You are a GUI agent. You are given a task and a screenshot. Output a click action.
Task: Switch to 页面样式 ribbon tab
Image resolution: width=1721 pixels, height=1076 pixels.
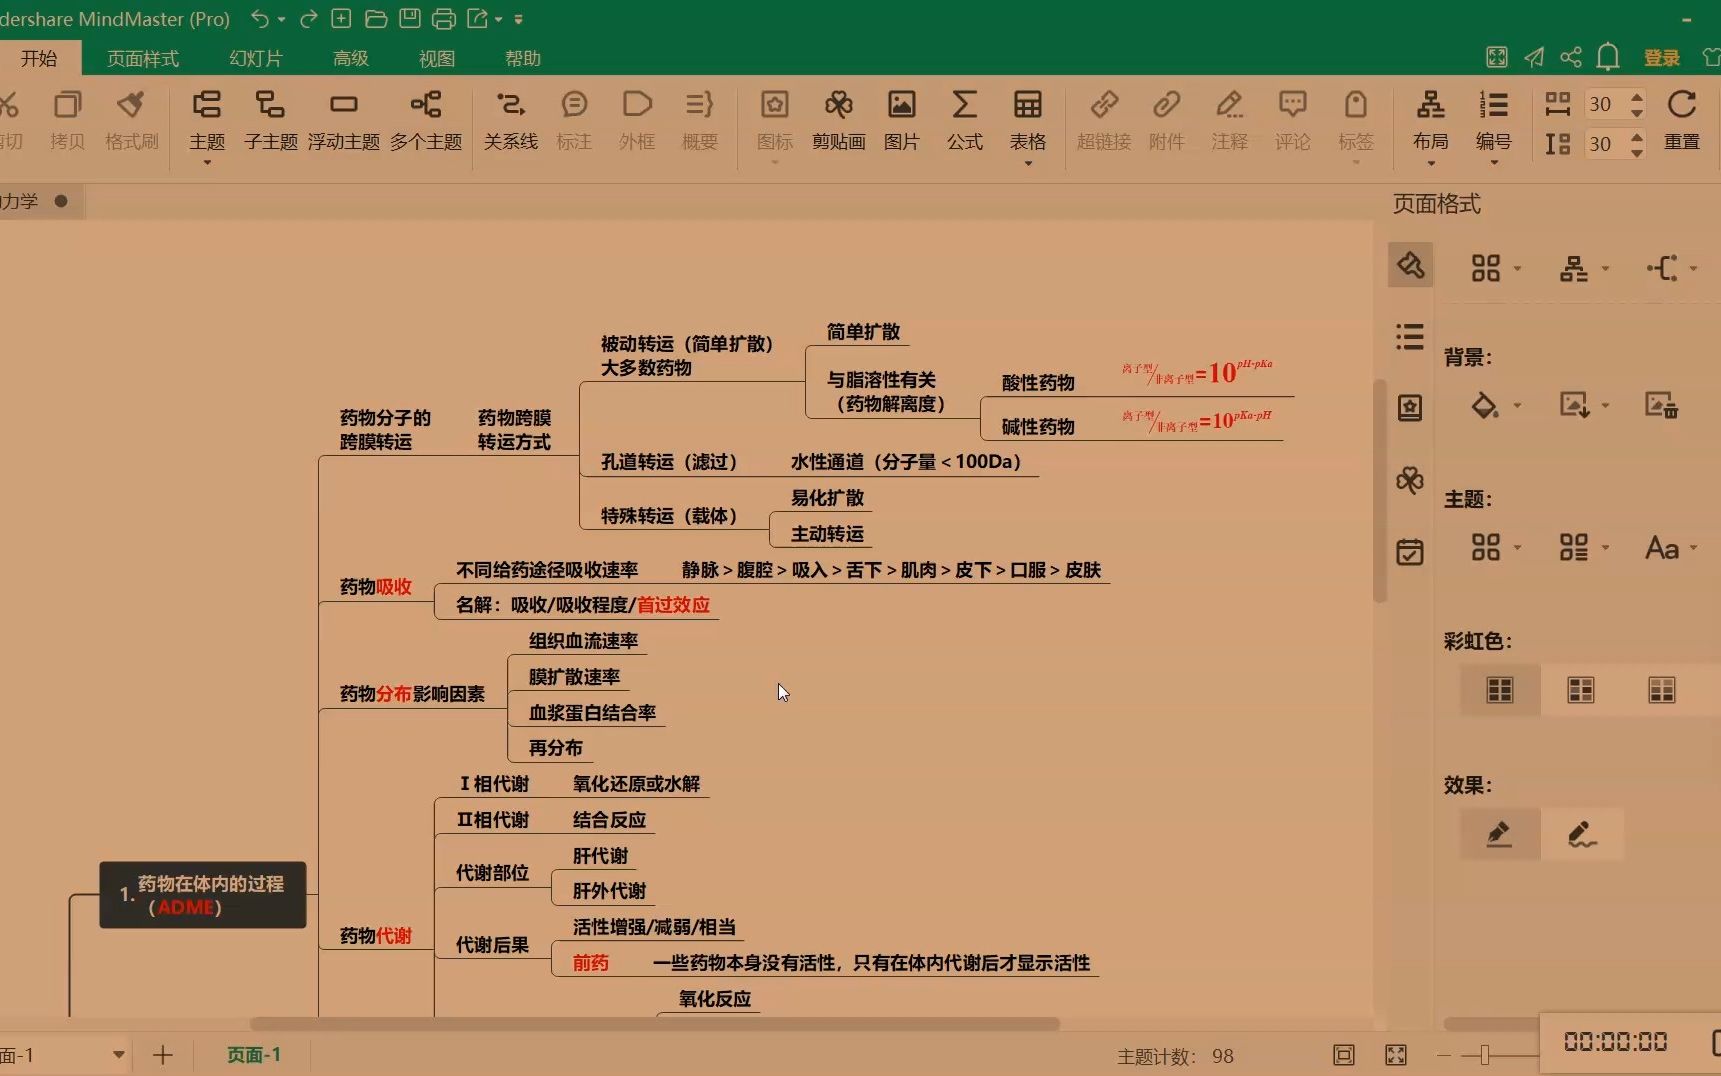click(x=143, y=58)
